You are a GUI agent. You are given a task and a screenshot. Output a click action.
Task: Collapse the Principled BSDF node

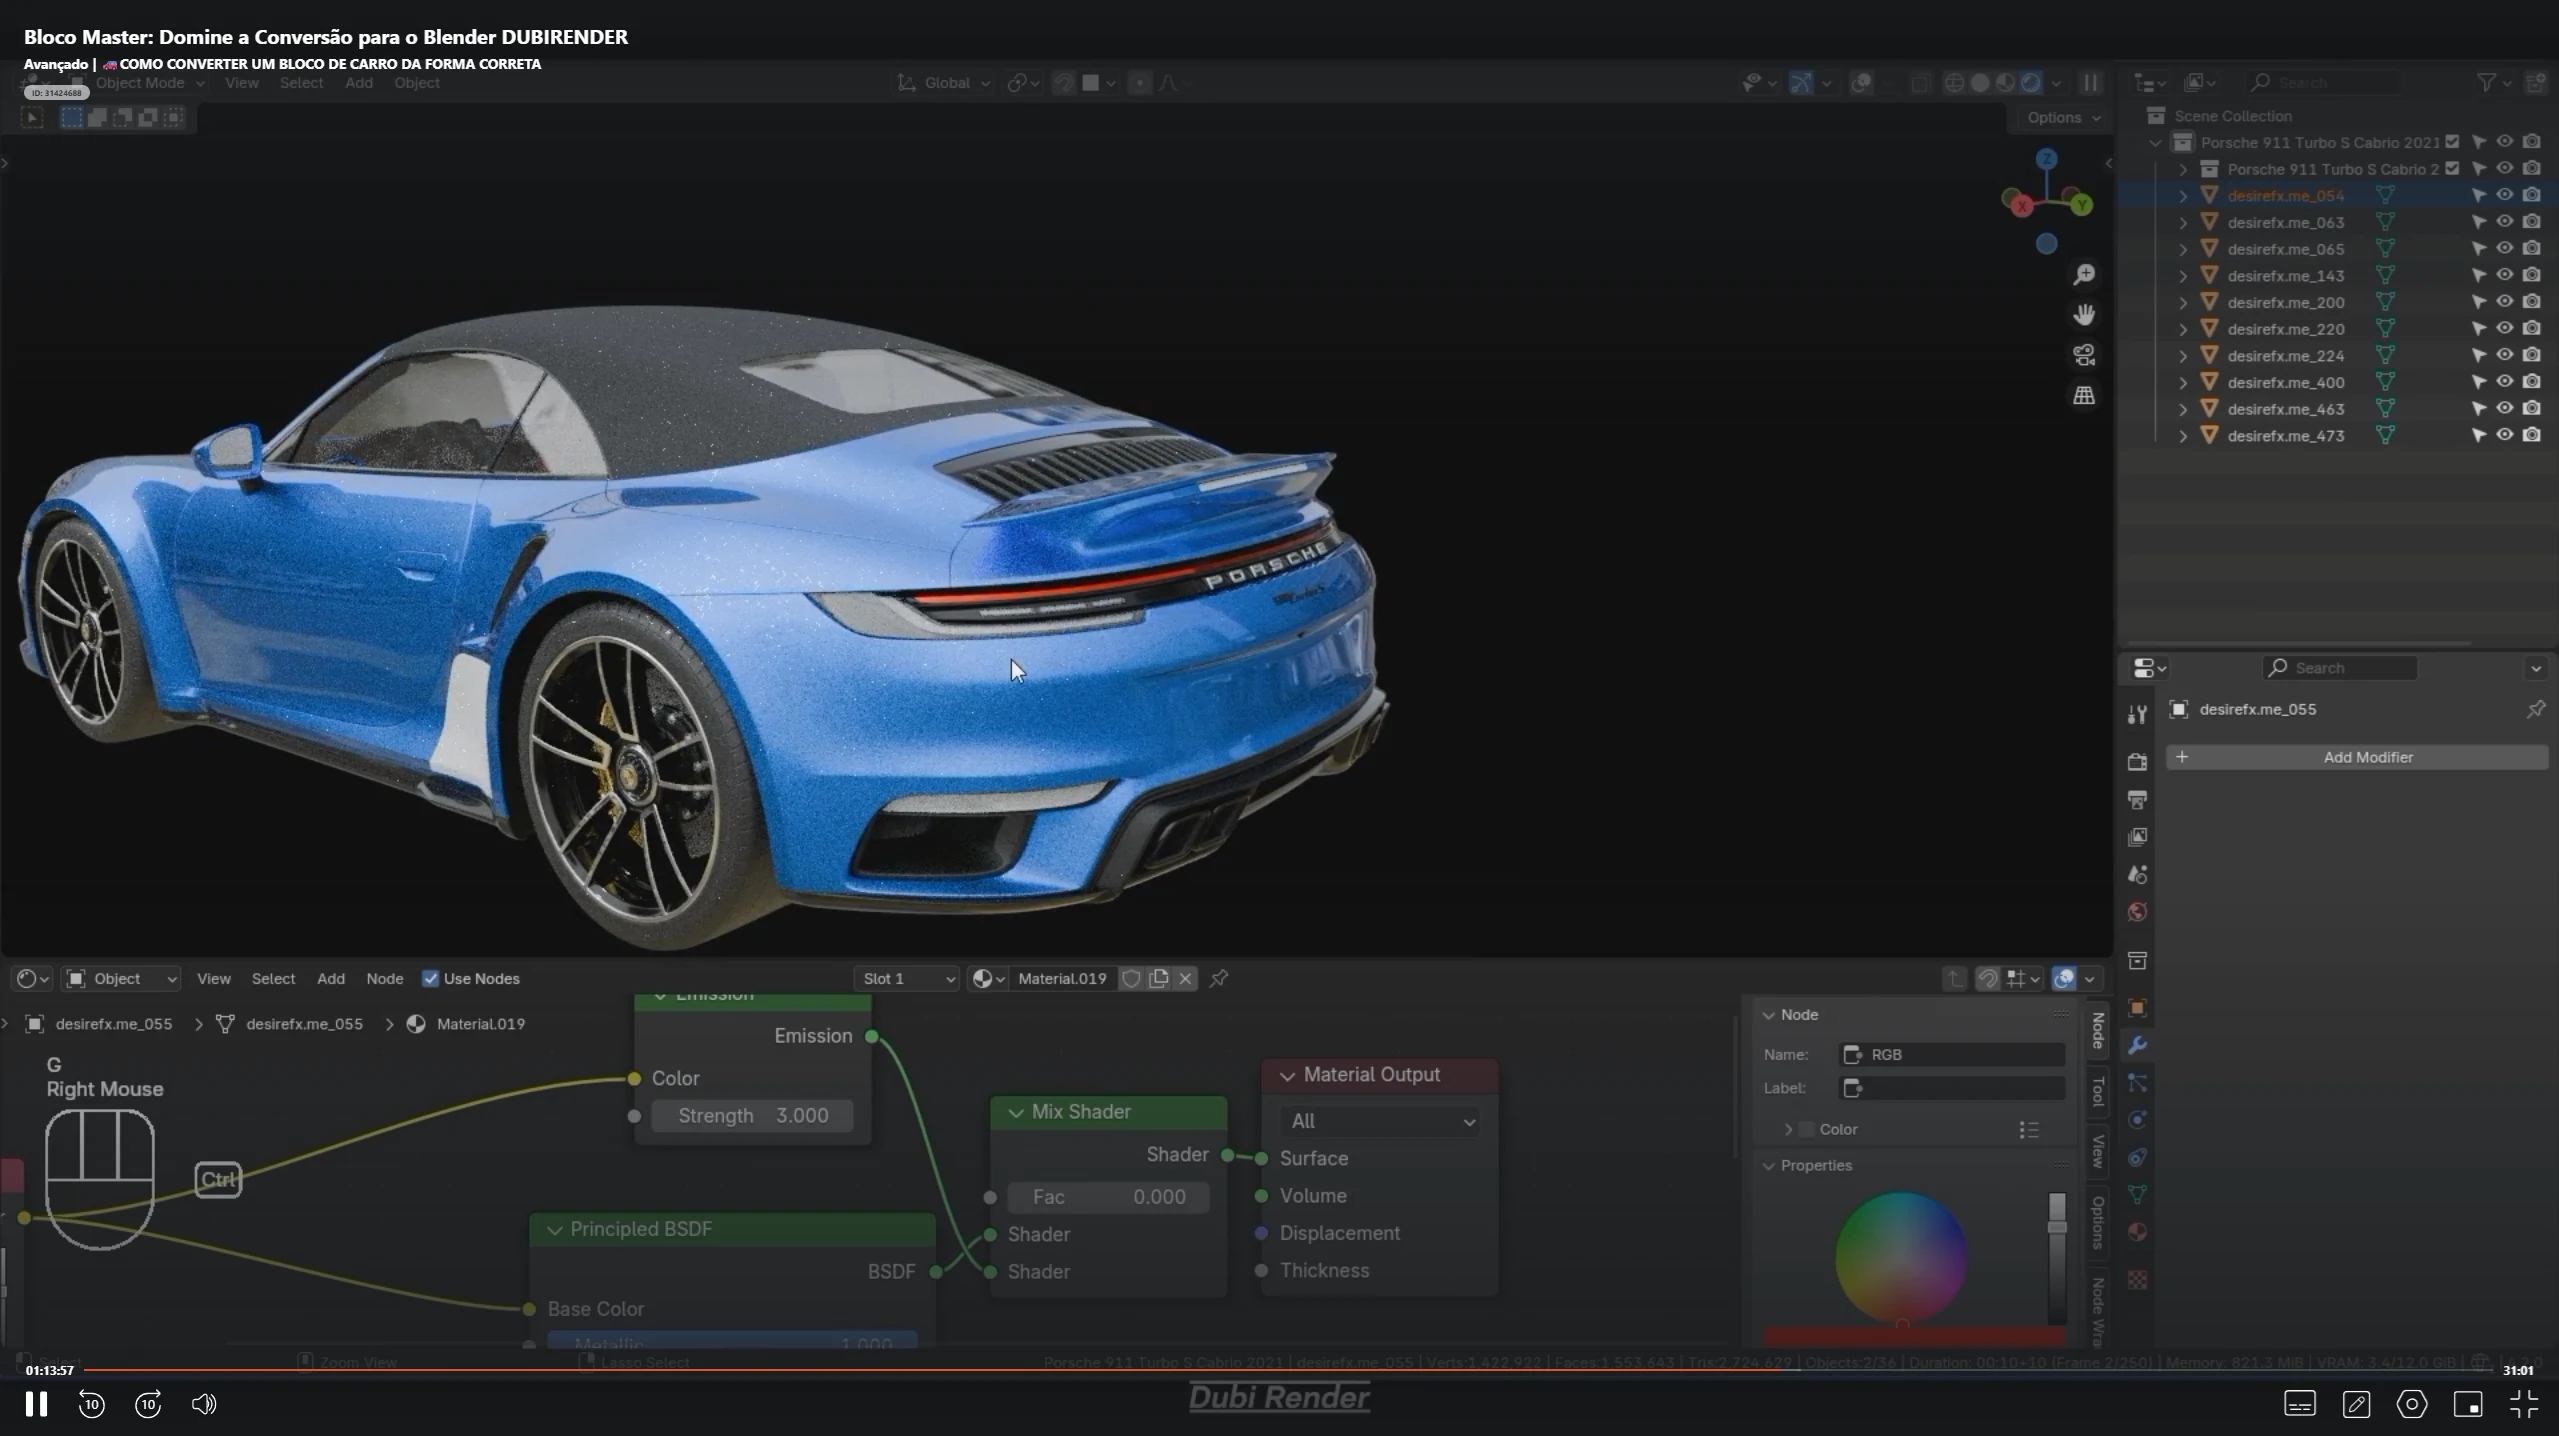555,1230
